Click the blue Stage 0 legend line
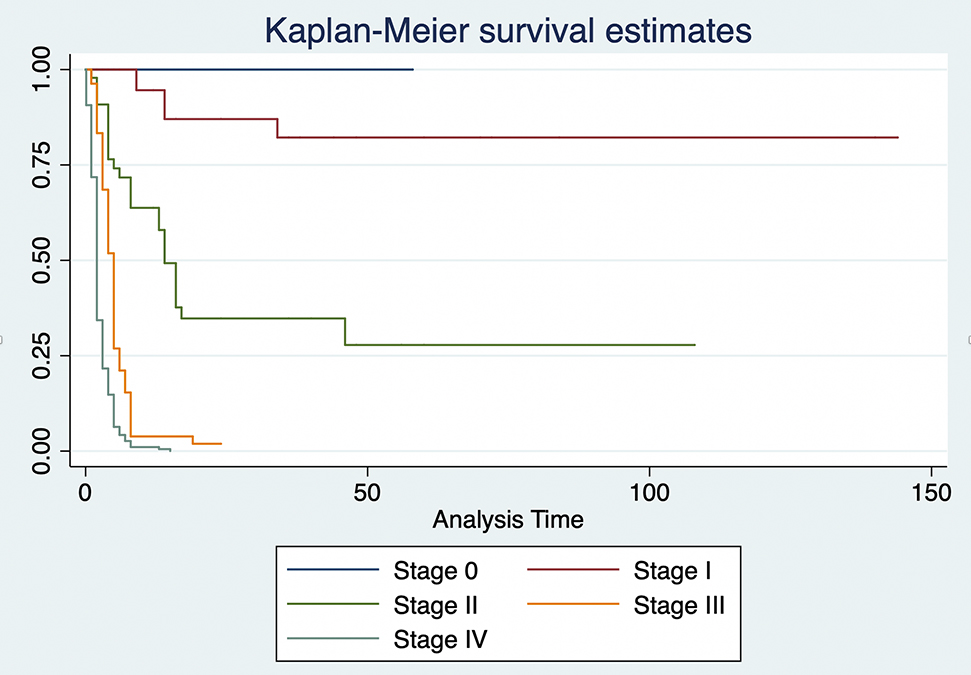 pyautogui.click(x=333, y=571)
